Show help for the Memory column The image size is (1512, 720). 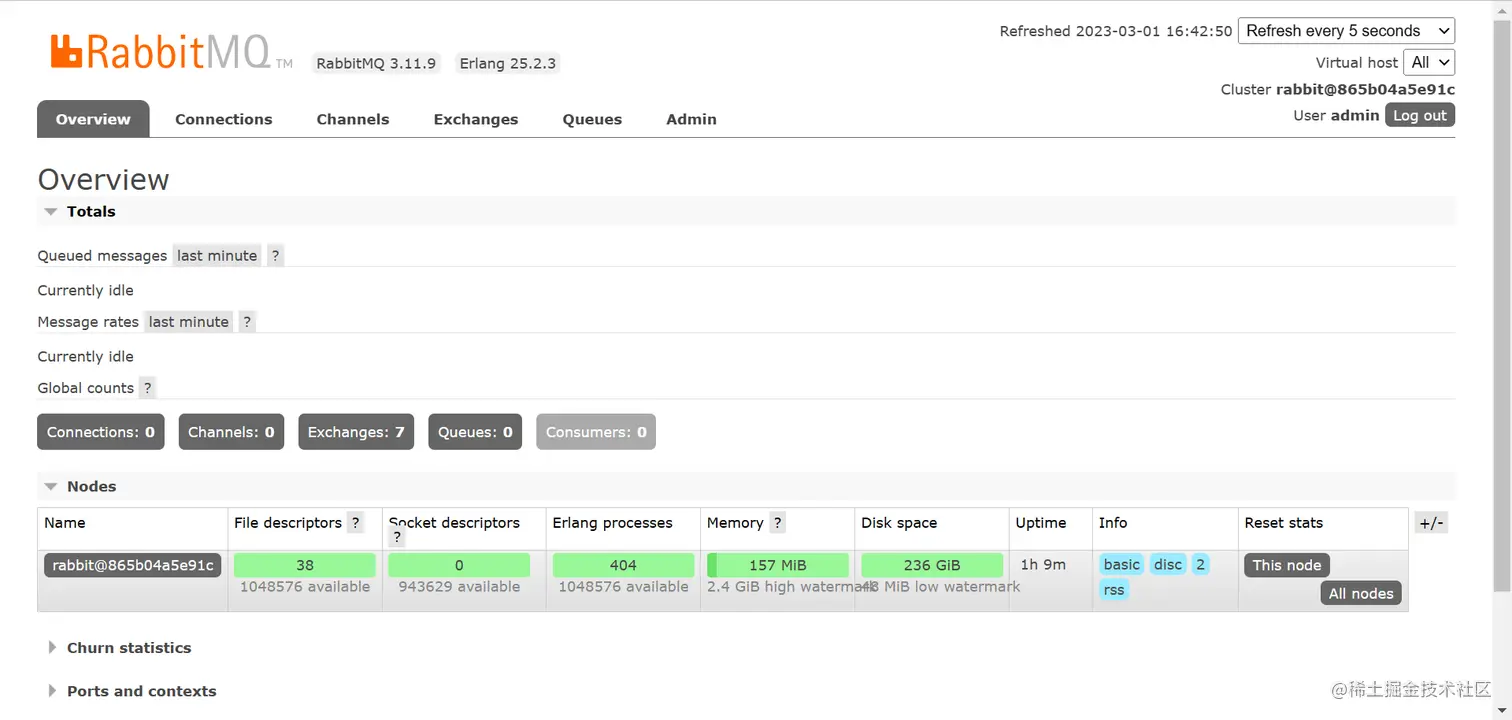pos(777,523)
